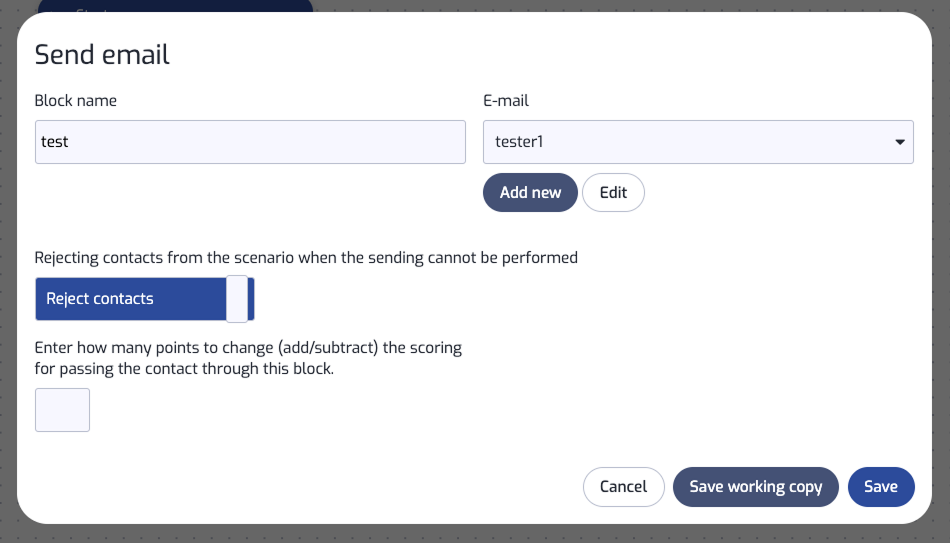Click the E-mail dropdown caret arrow

(x=899, y=142)
